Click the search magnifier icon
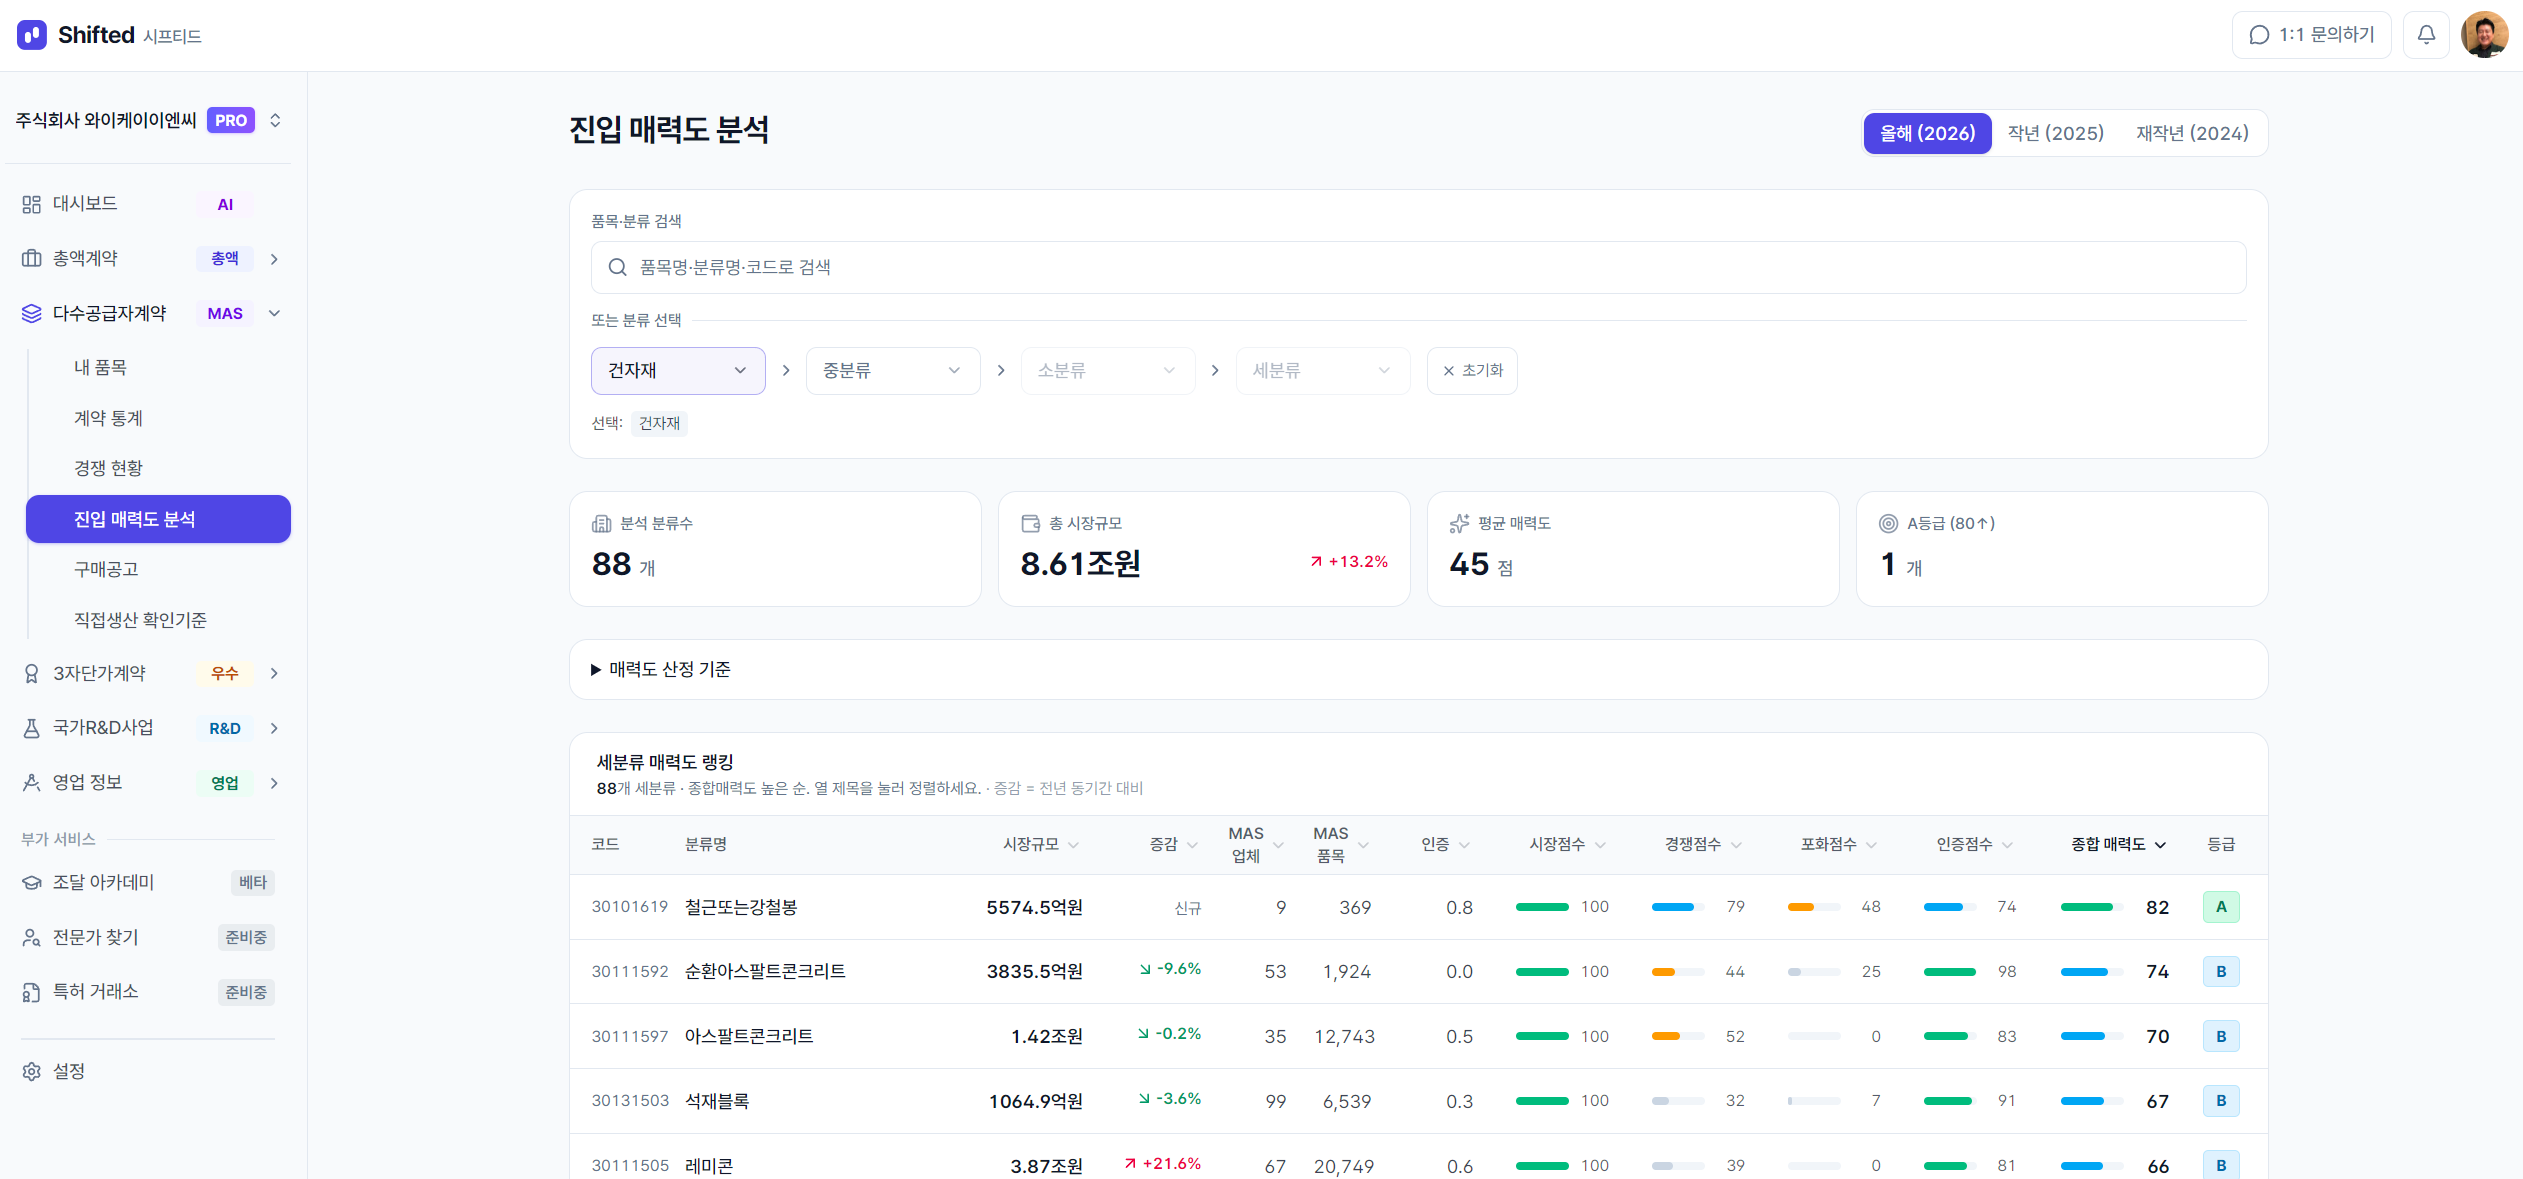The height and width of the screenshot is (1179, 2523). point(618,267)
